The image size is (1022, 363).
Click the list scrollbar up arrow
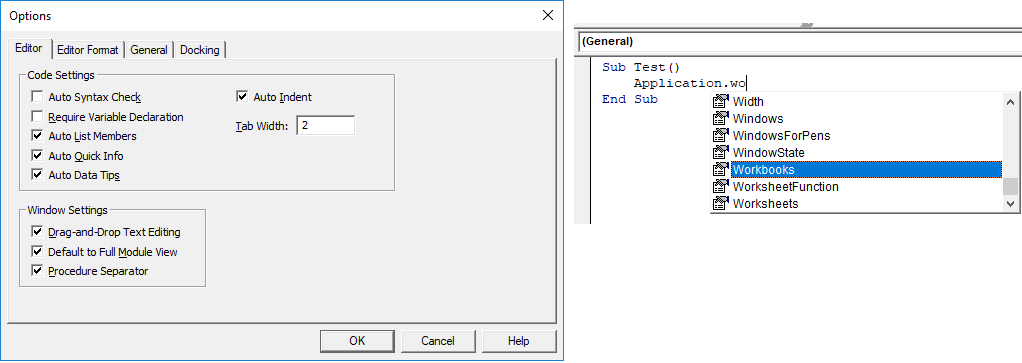point(1010,102)
